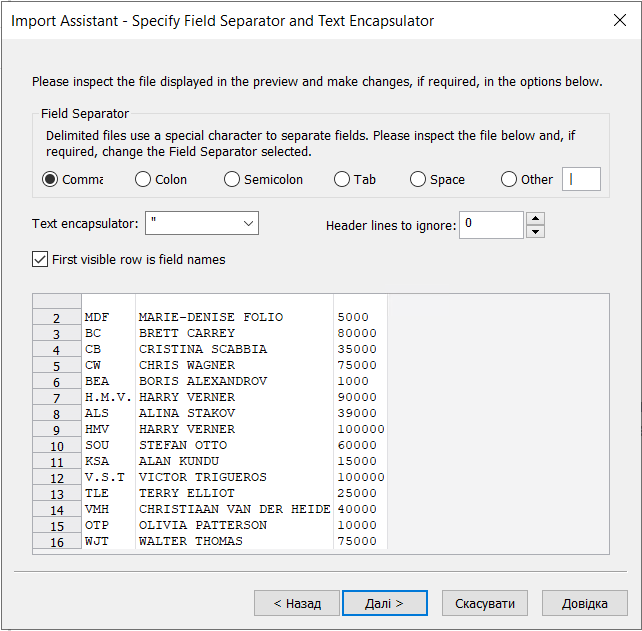Click the 90000 value cell
Screen dimensions: 642x631
pos(360,397)
